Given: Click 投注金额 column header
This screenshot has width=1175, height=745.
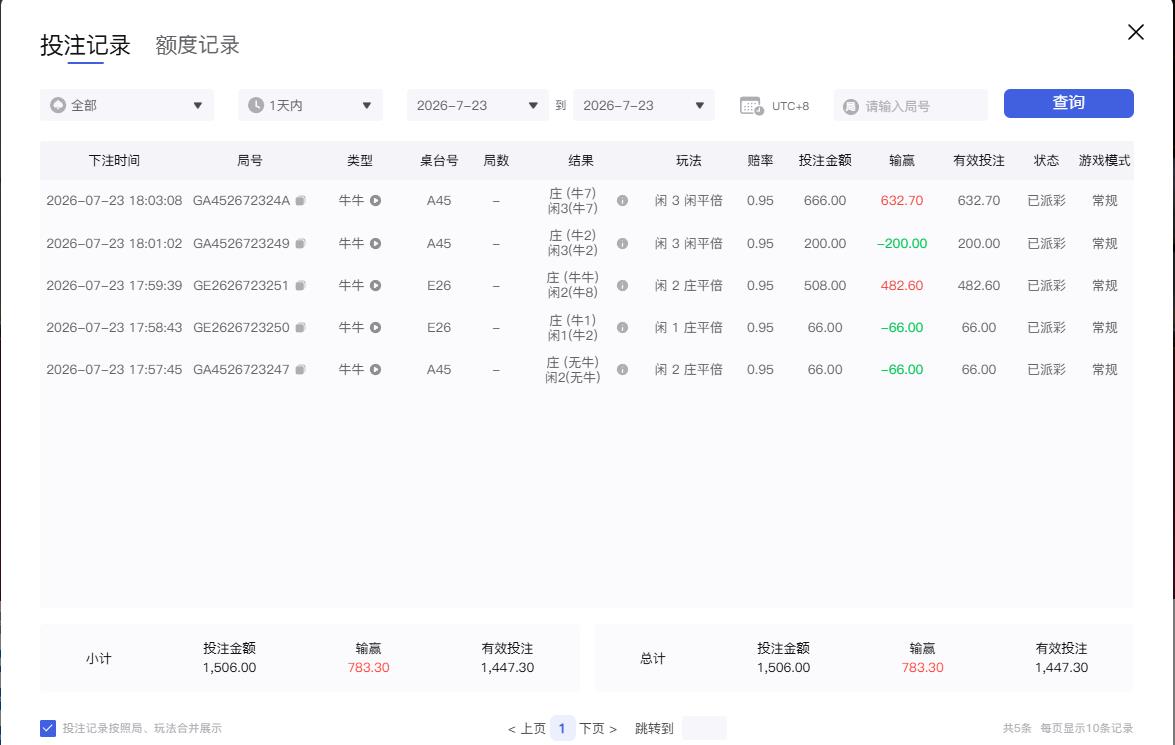Looking at the screenshot, I should pos(825,160).
